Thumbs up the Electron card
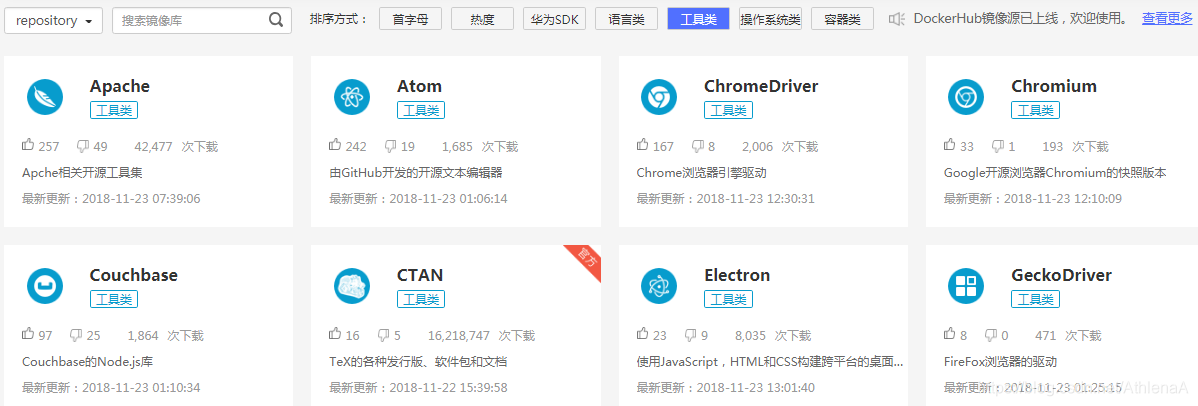 pyautogui.click(x=643, y=333)
